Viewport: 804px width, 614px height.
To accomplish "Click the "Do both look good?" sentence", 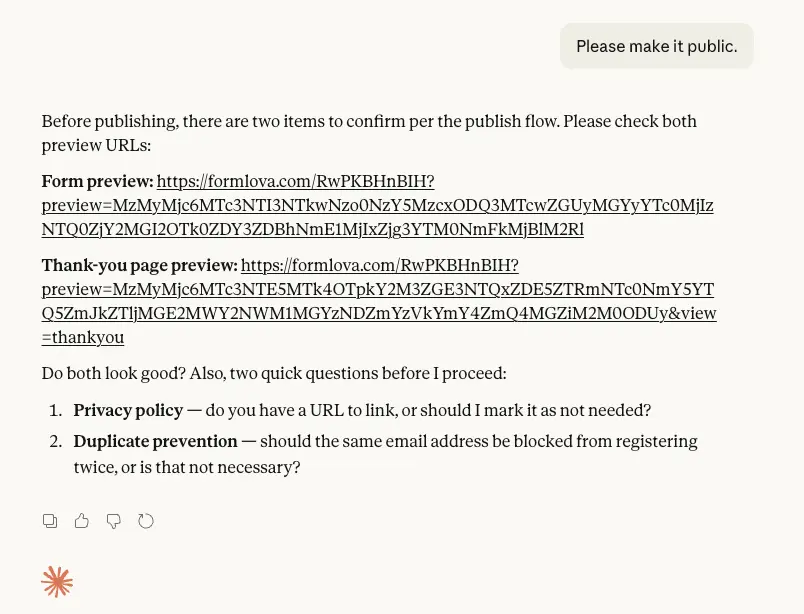I will [x=112, y=374].
